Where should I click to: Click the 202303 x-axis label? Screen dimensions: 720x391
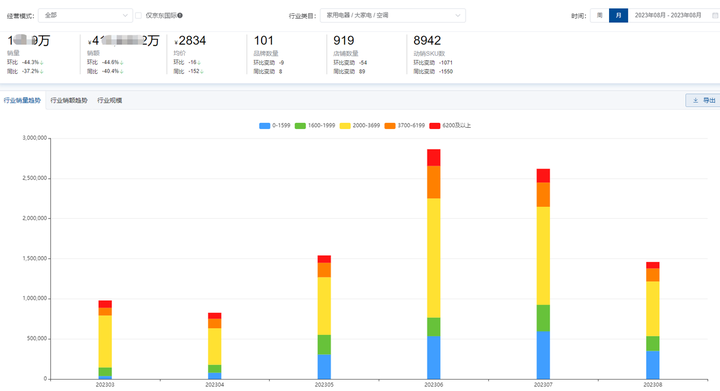click(x=105, y=385)
